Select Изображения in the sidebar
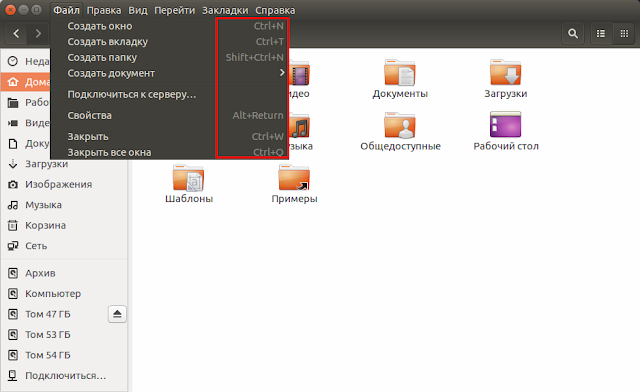Image resolution: width=640 pixels, height=392 pixels. 64,184
